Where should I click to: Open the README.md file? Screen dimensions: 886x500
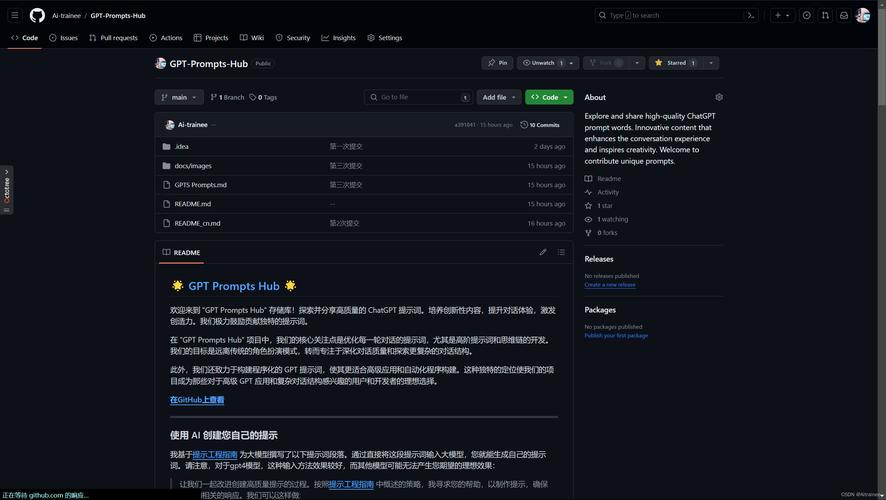[x=193, y=204]
